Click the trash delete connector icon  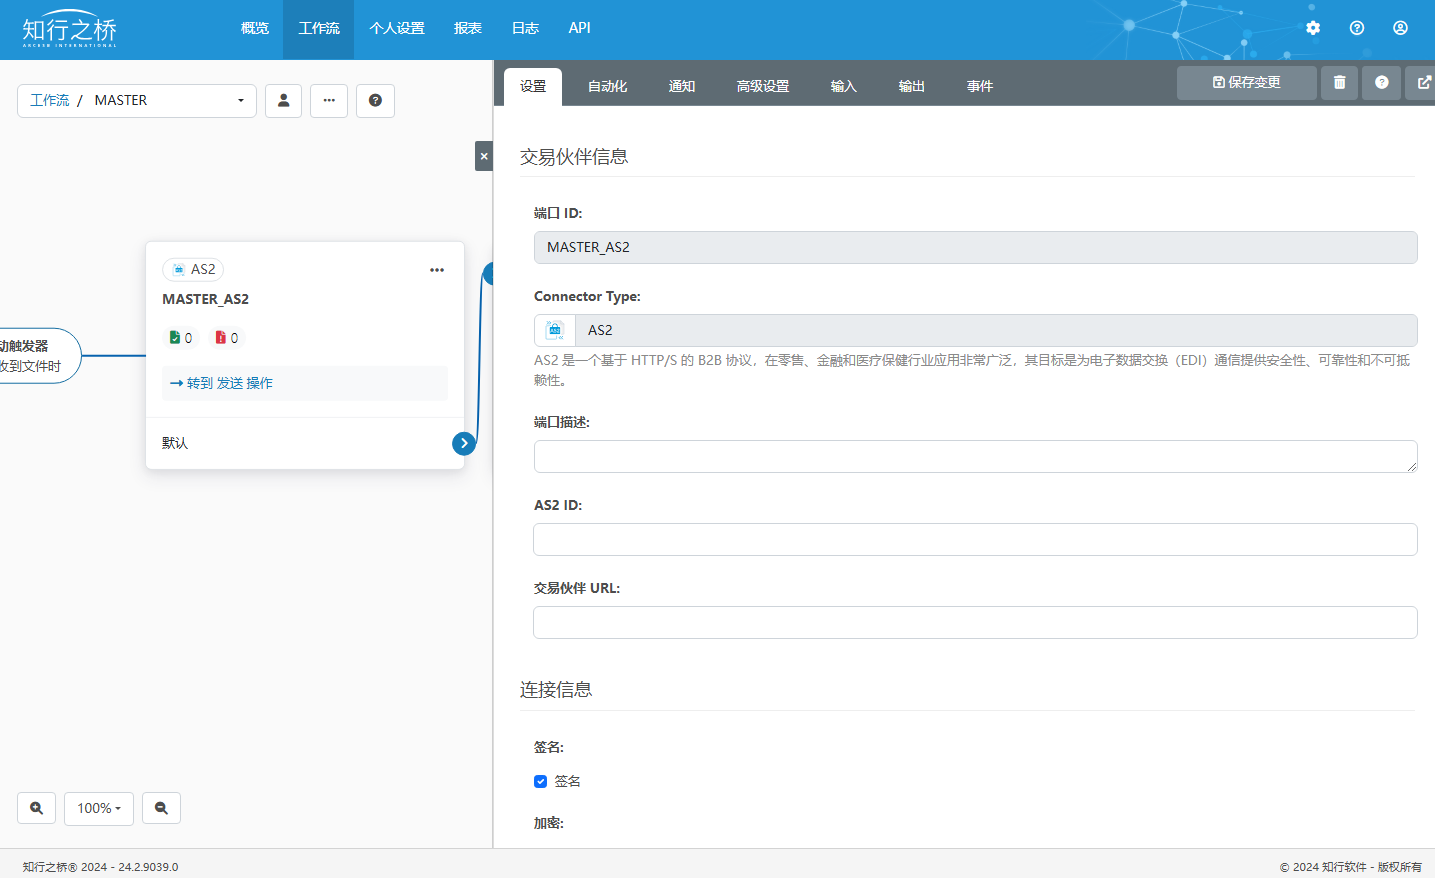coord(1339,83)
